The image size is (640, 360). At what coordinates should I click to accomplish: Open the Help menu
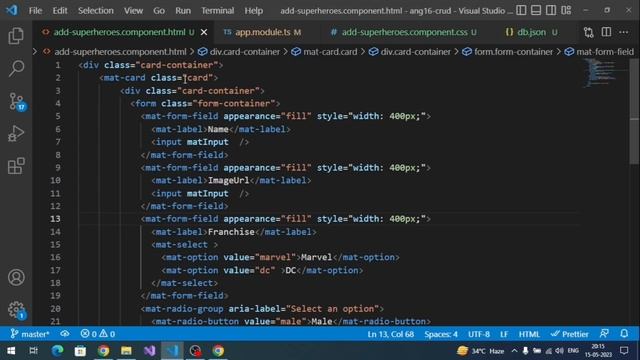253,10
